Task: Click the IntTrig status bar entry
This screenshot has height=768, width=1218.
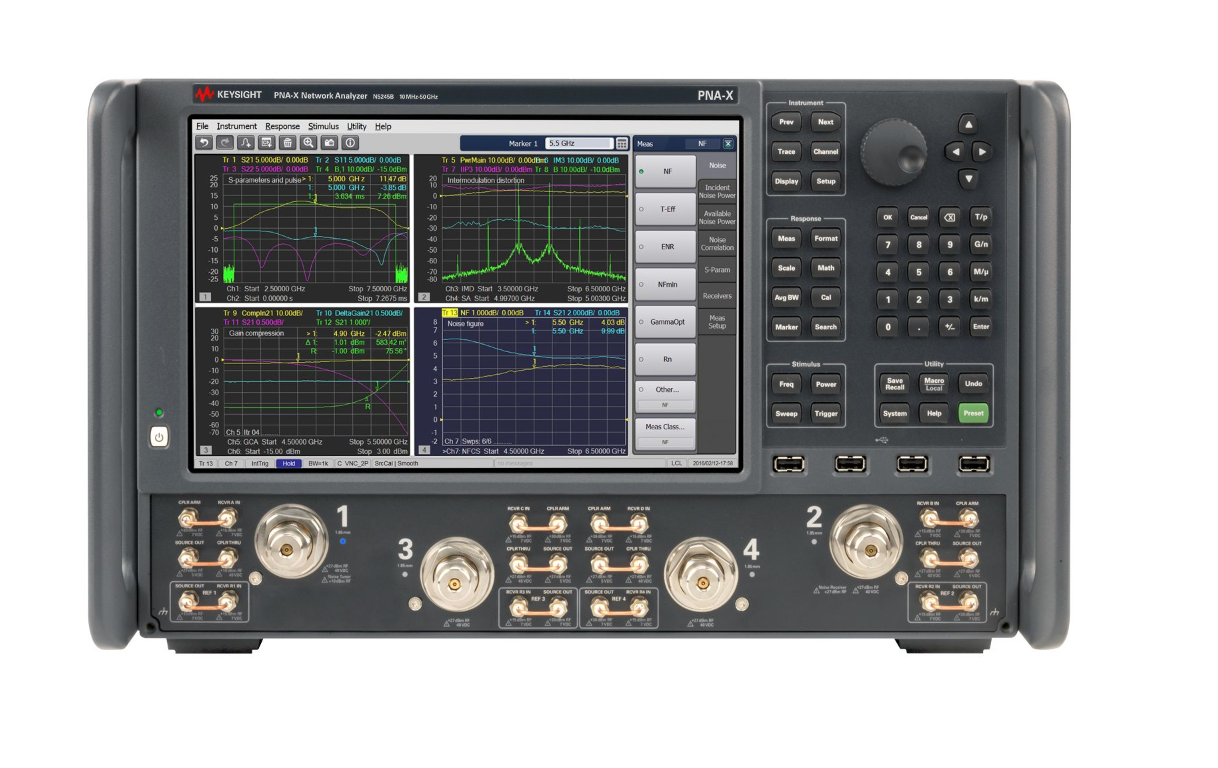Action: (259, 464)
